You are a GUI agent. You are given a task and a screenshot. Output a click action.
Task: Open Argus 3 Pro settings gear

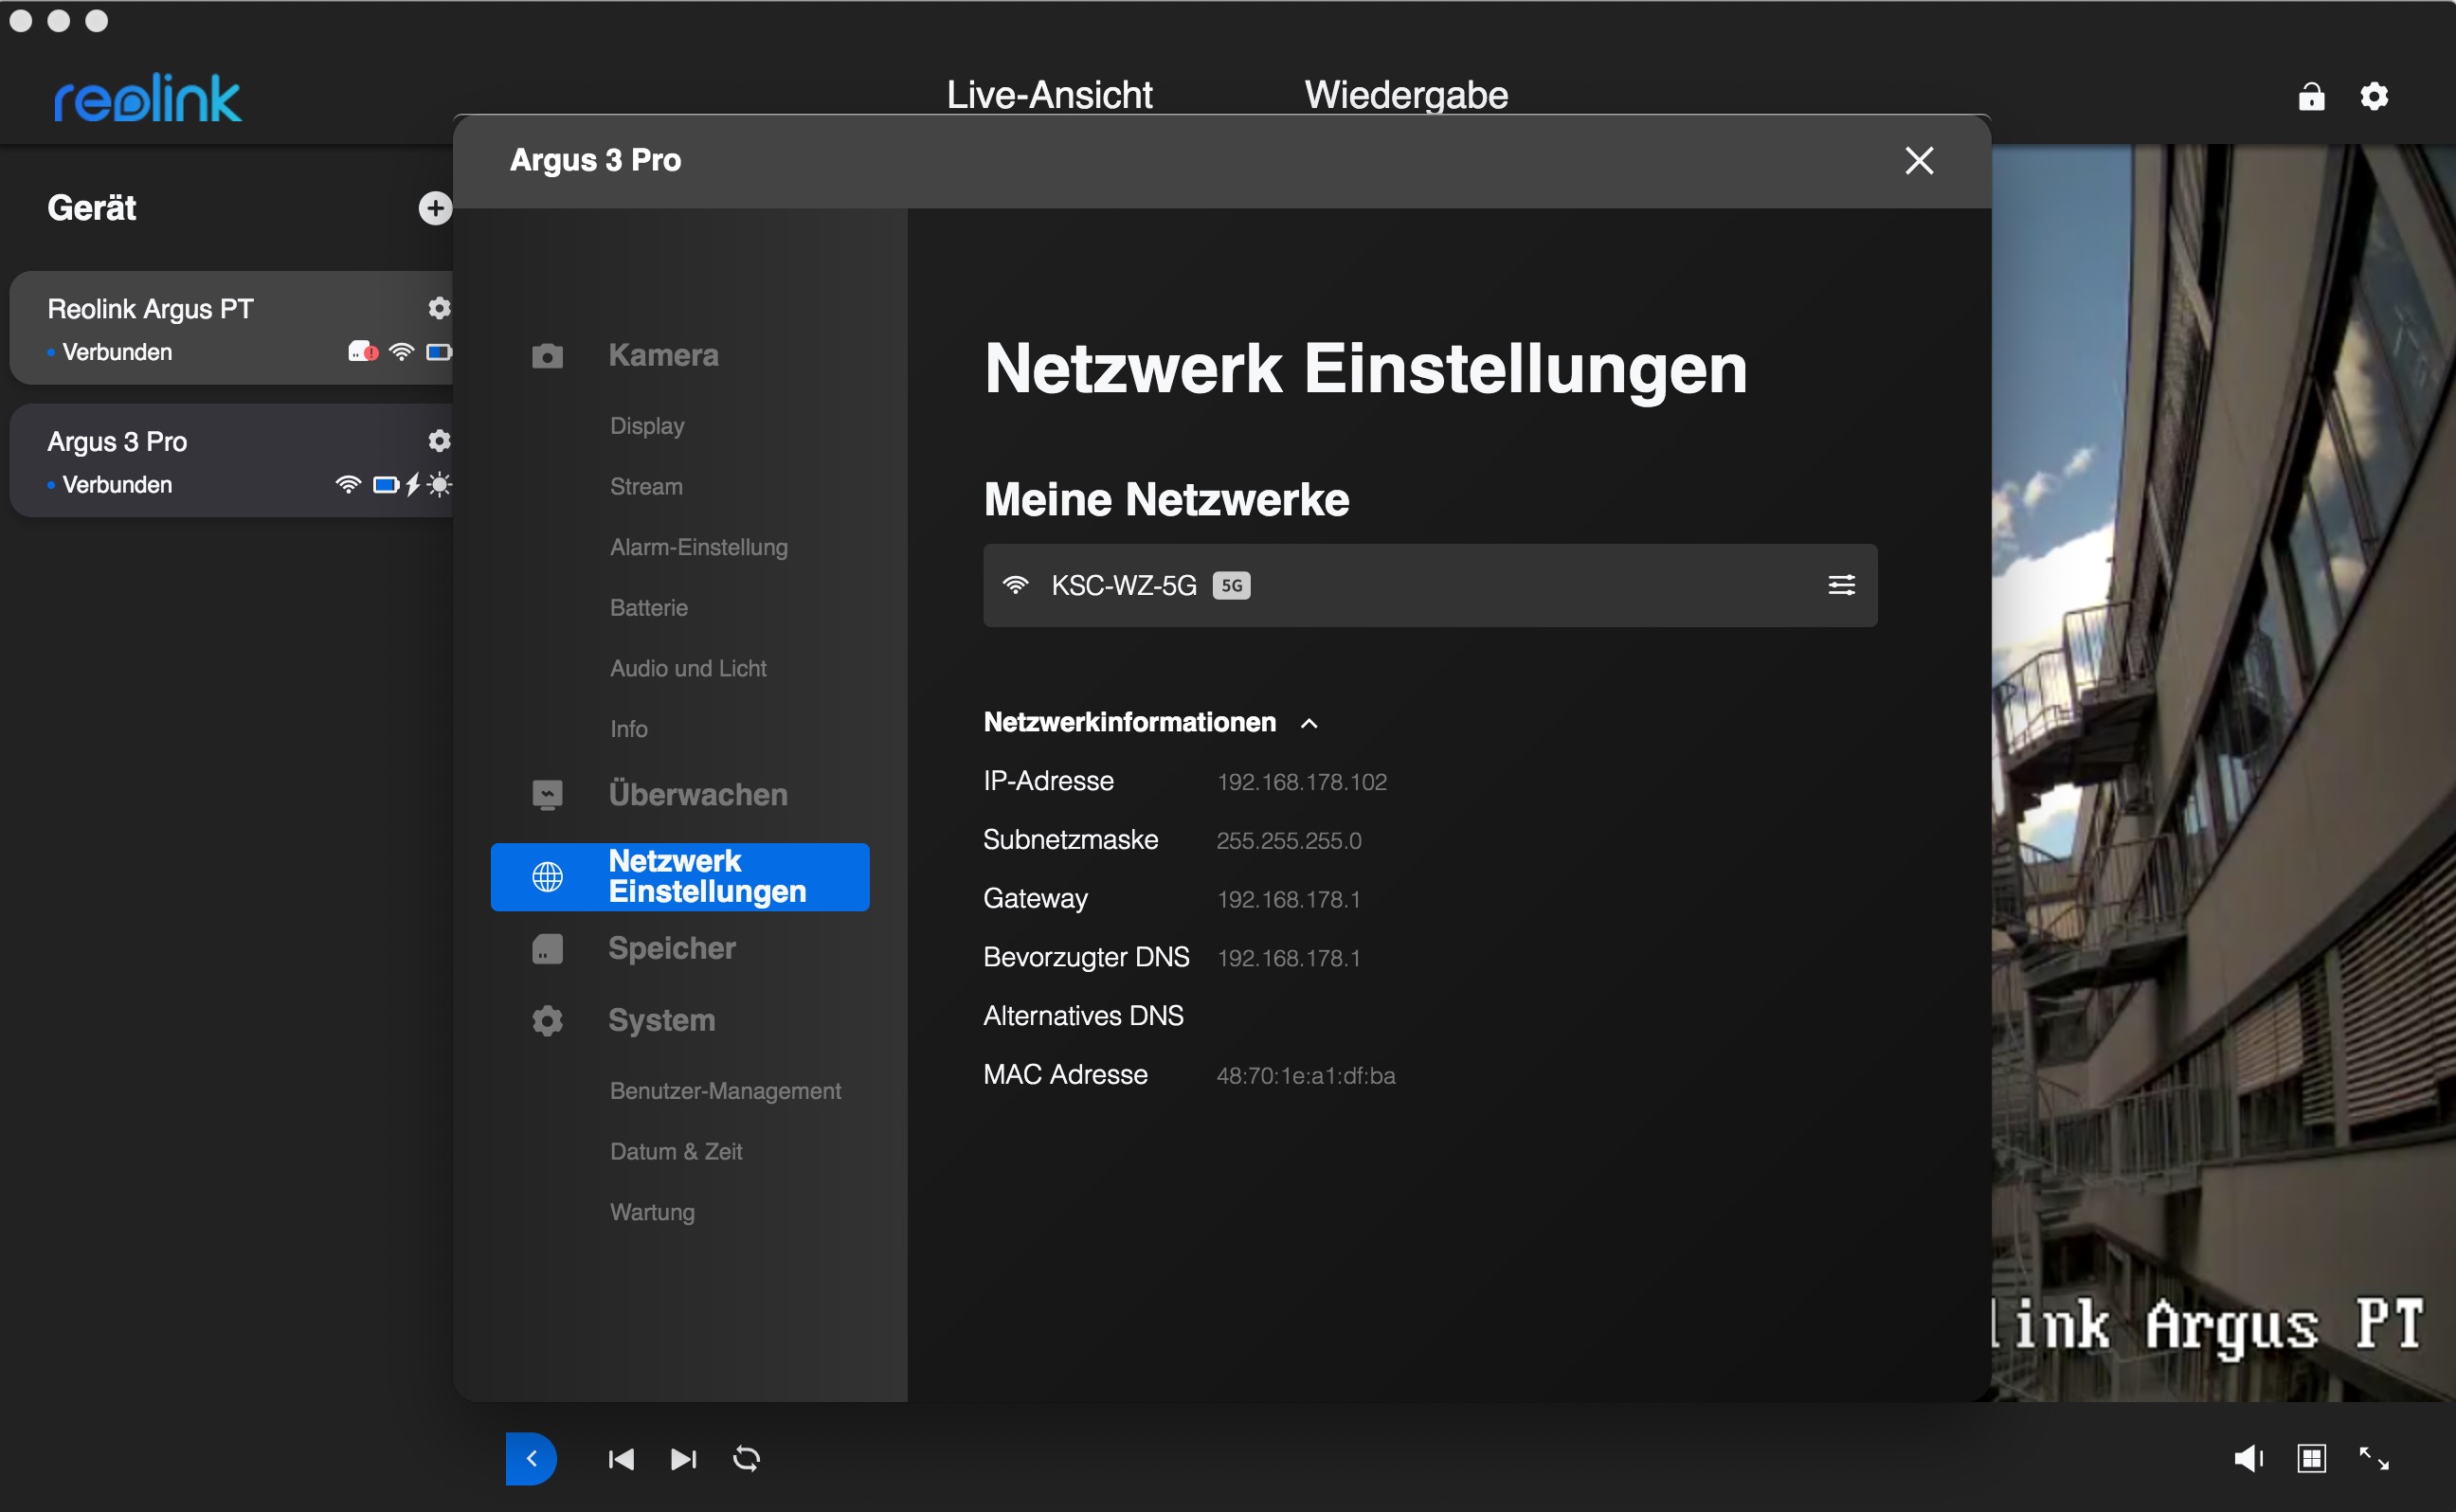tap(438, 441)
